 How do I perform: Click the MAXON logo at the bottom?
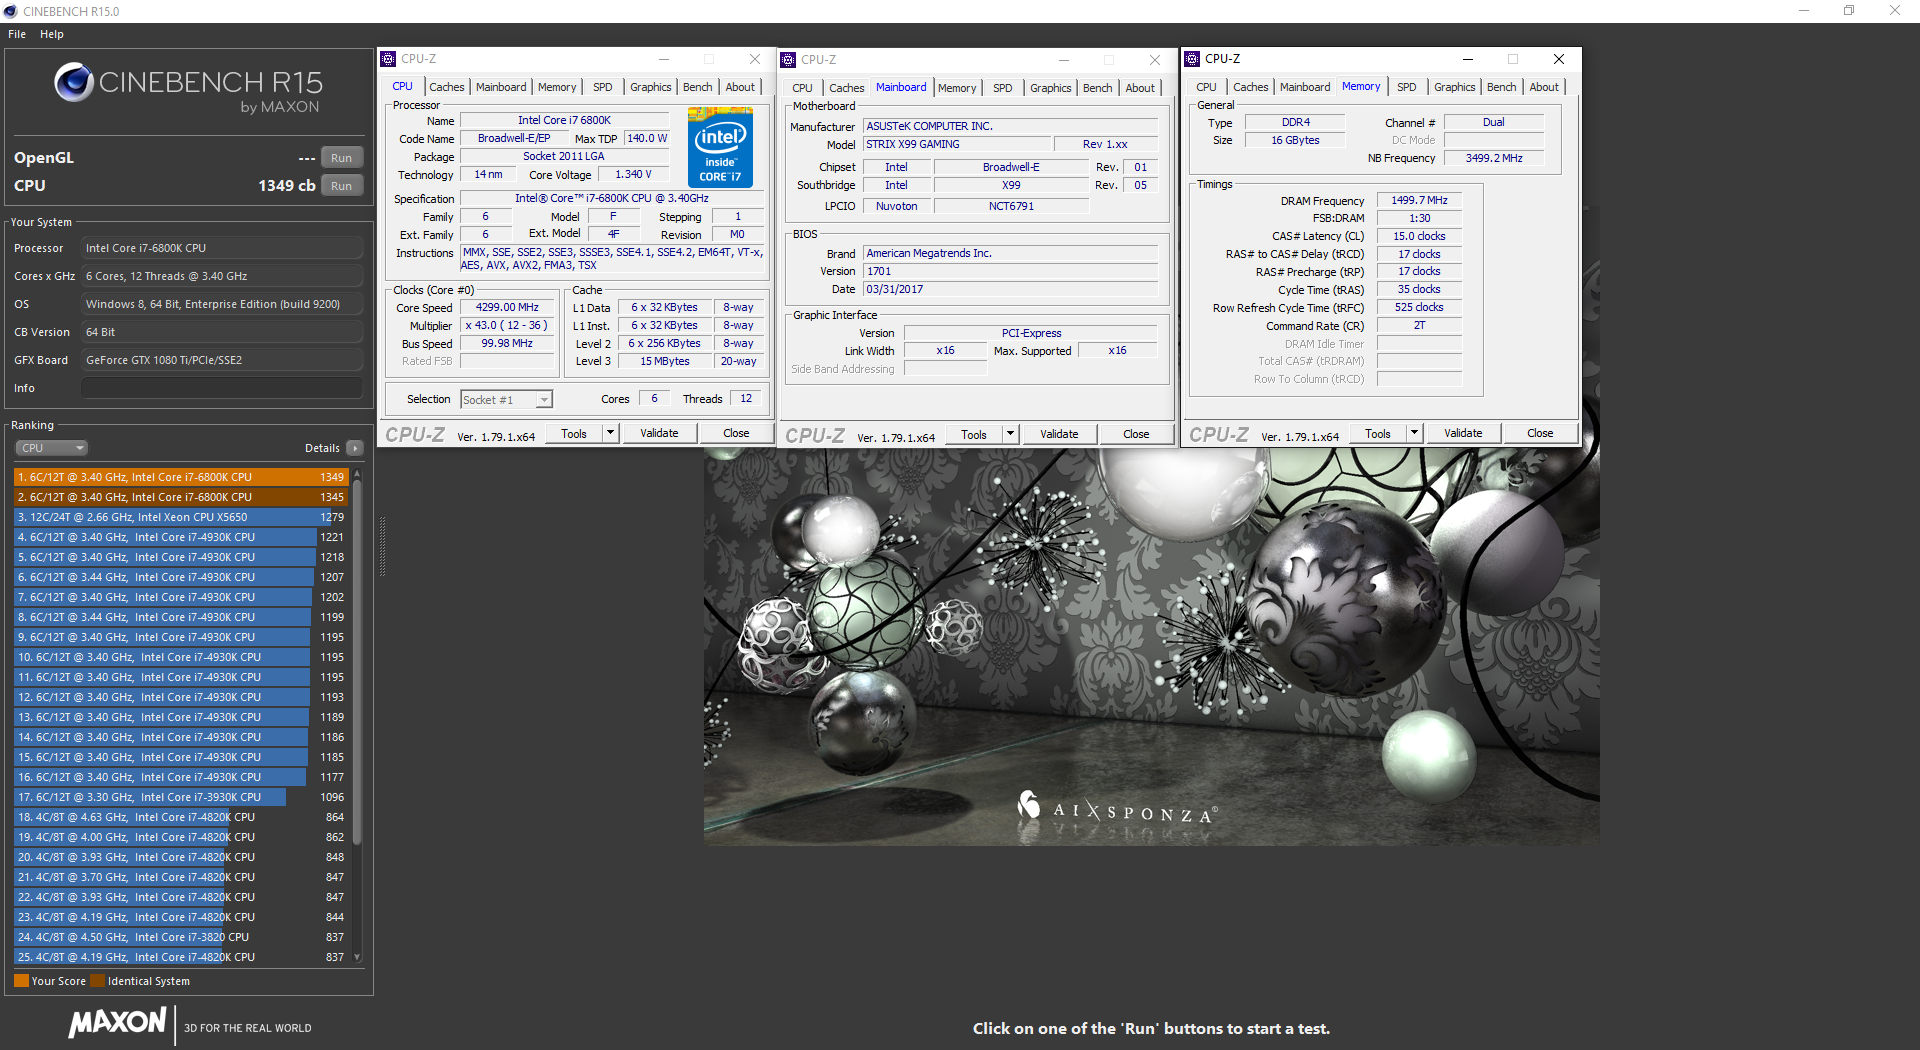pyautogui.click(x=117, y=1022)
